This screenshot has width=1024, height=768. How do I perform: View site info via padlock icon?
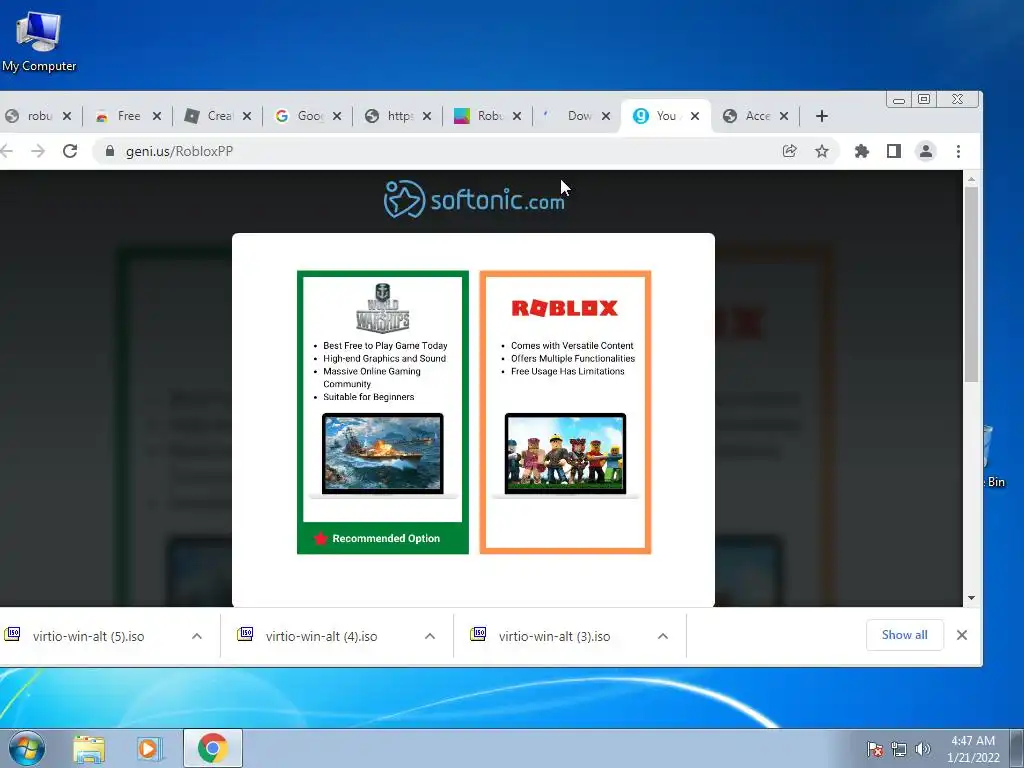point(110,151)
